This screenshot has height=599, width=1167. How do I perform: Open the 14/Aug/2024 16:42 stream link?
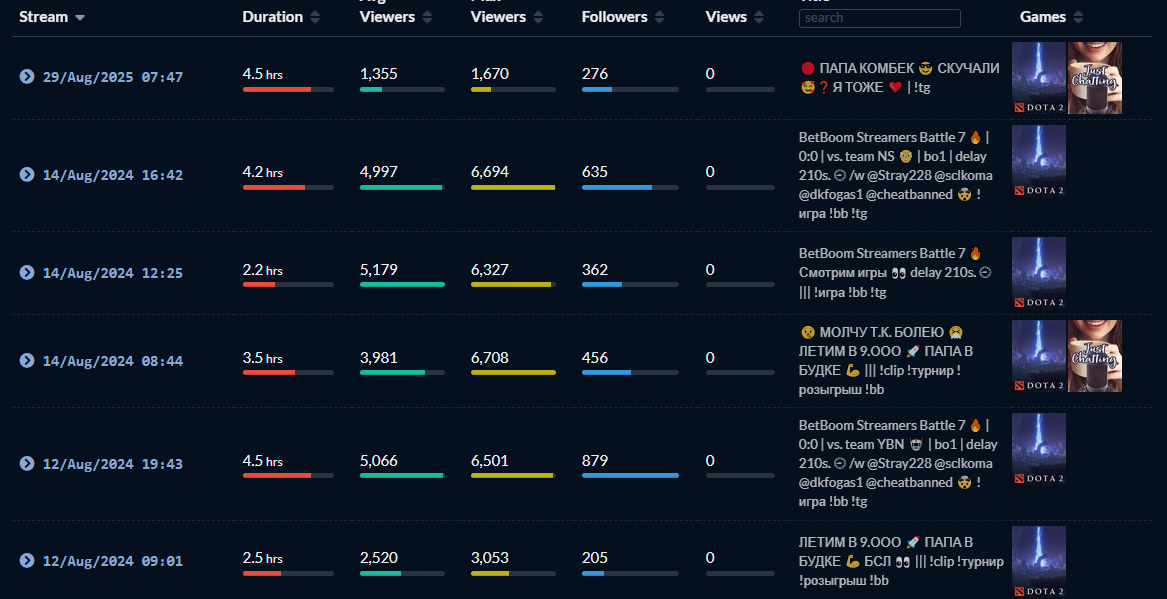[x=112, y=175]
